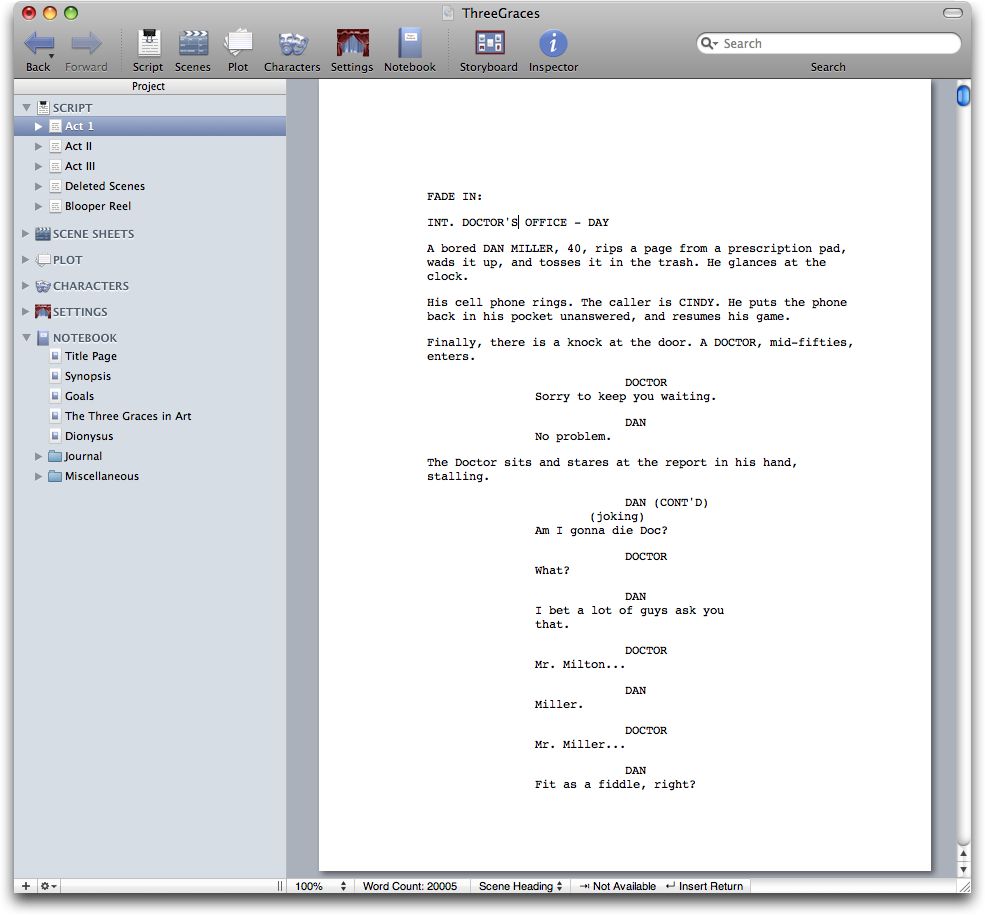The image size is (985, 916).
Task: Open the Characters masks toolbar icon
Action: pyautogui.click(x=292, y=44)
